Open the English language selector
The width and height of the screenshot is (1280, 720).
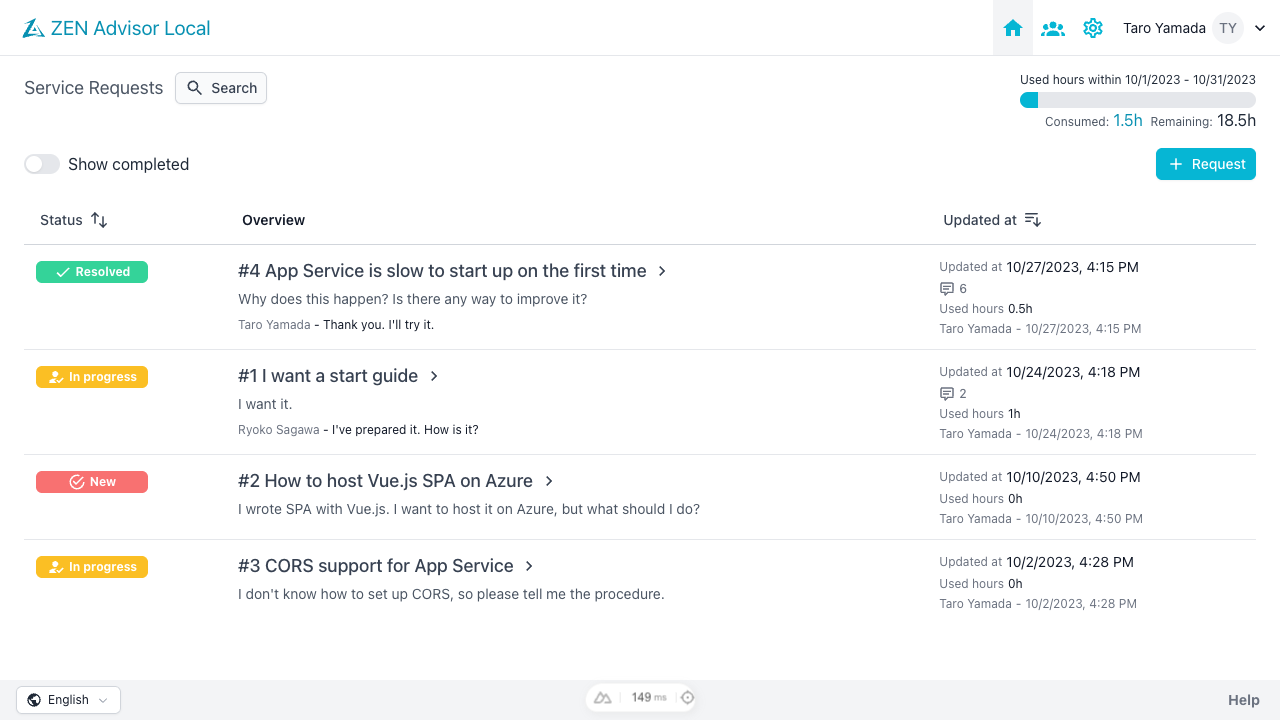pyautogui.click(x=67, y=699)
